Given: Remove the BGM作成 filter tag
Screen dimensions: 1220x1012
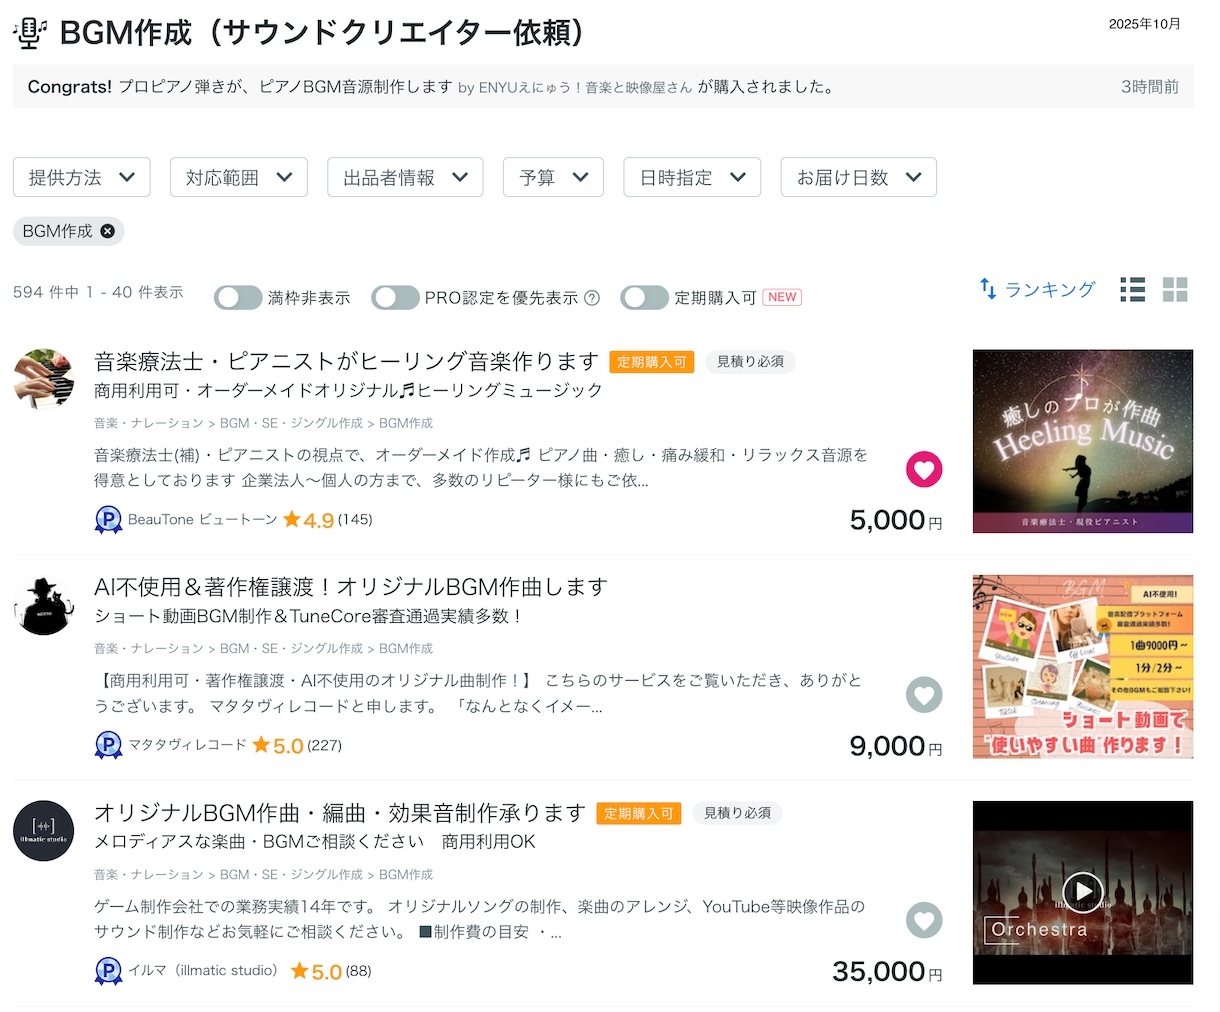Looking at the screenshot, I should click(107, 231).
